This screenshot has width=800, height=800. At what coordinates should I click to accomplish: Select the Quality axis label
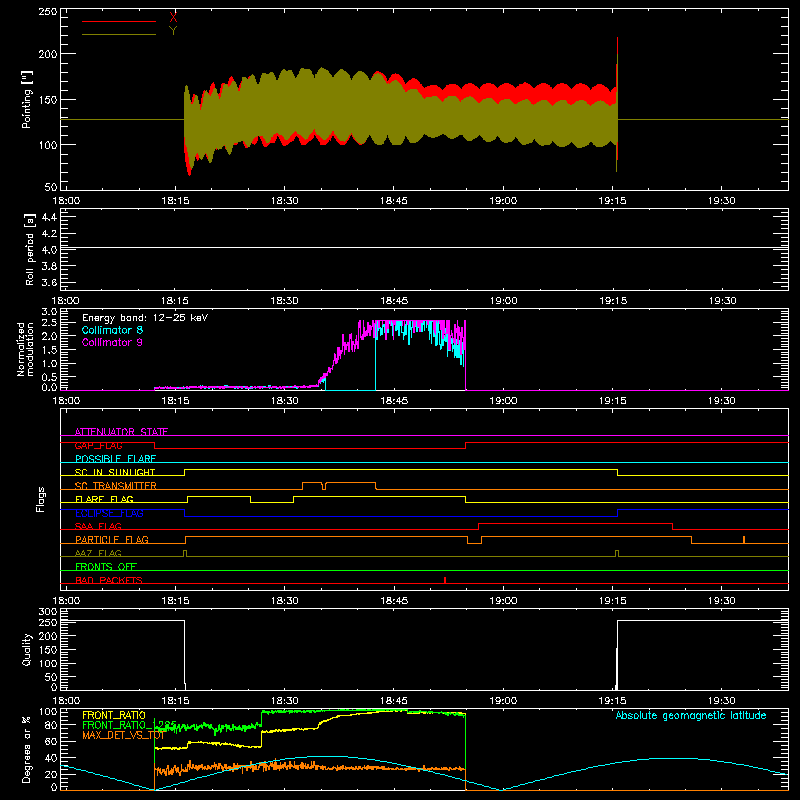[27, 649]
